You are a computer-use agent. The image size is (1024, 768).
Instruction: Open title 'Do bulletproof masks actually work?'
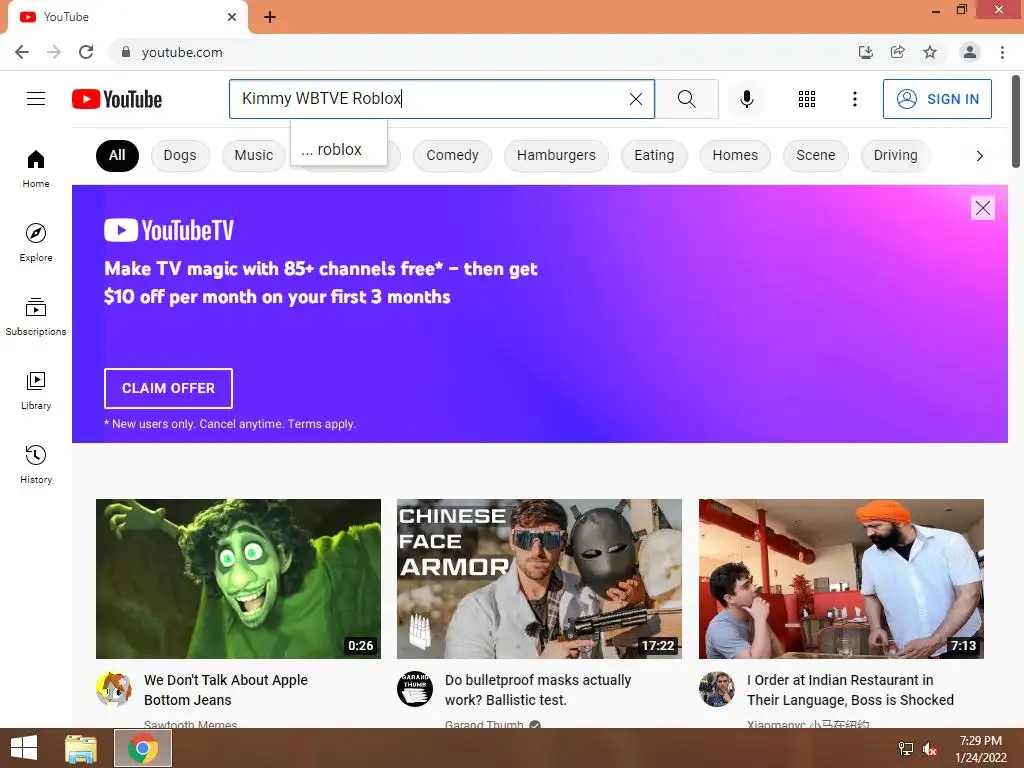(x=537, y=690)
